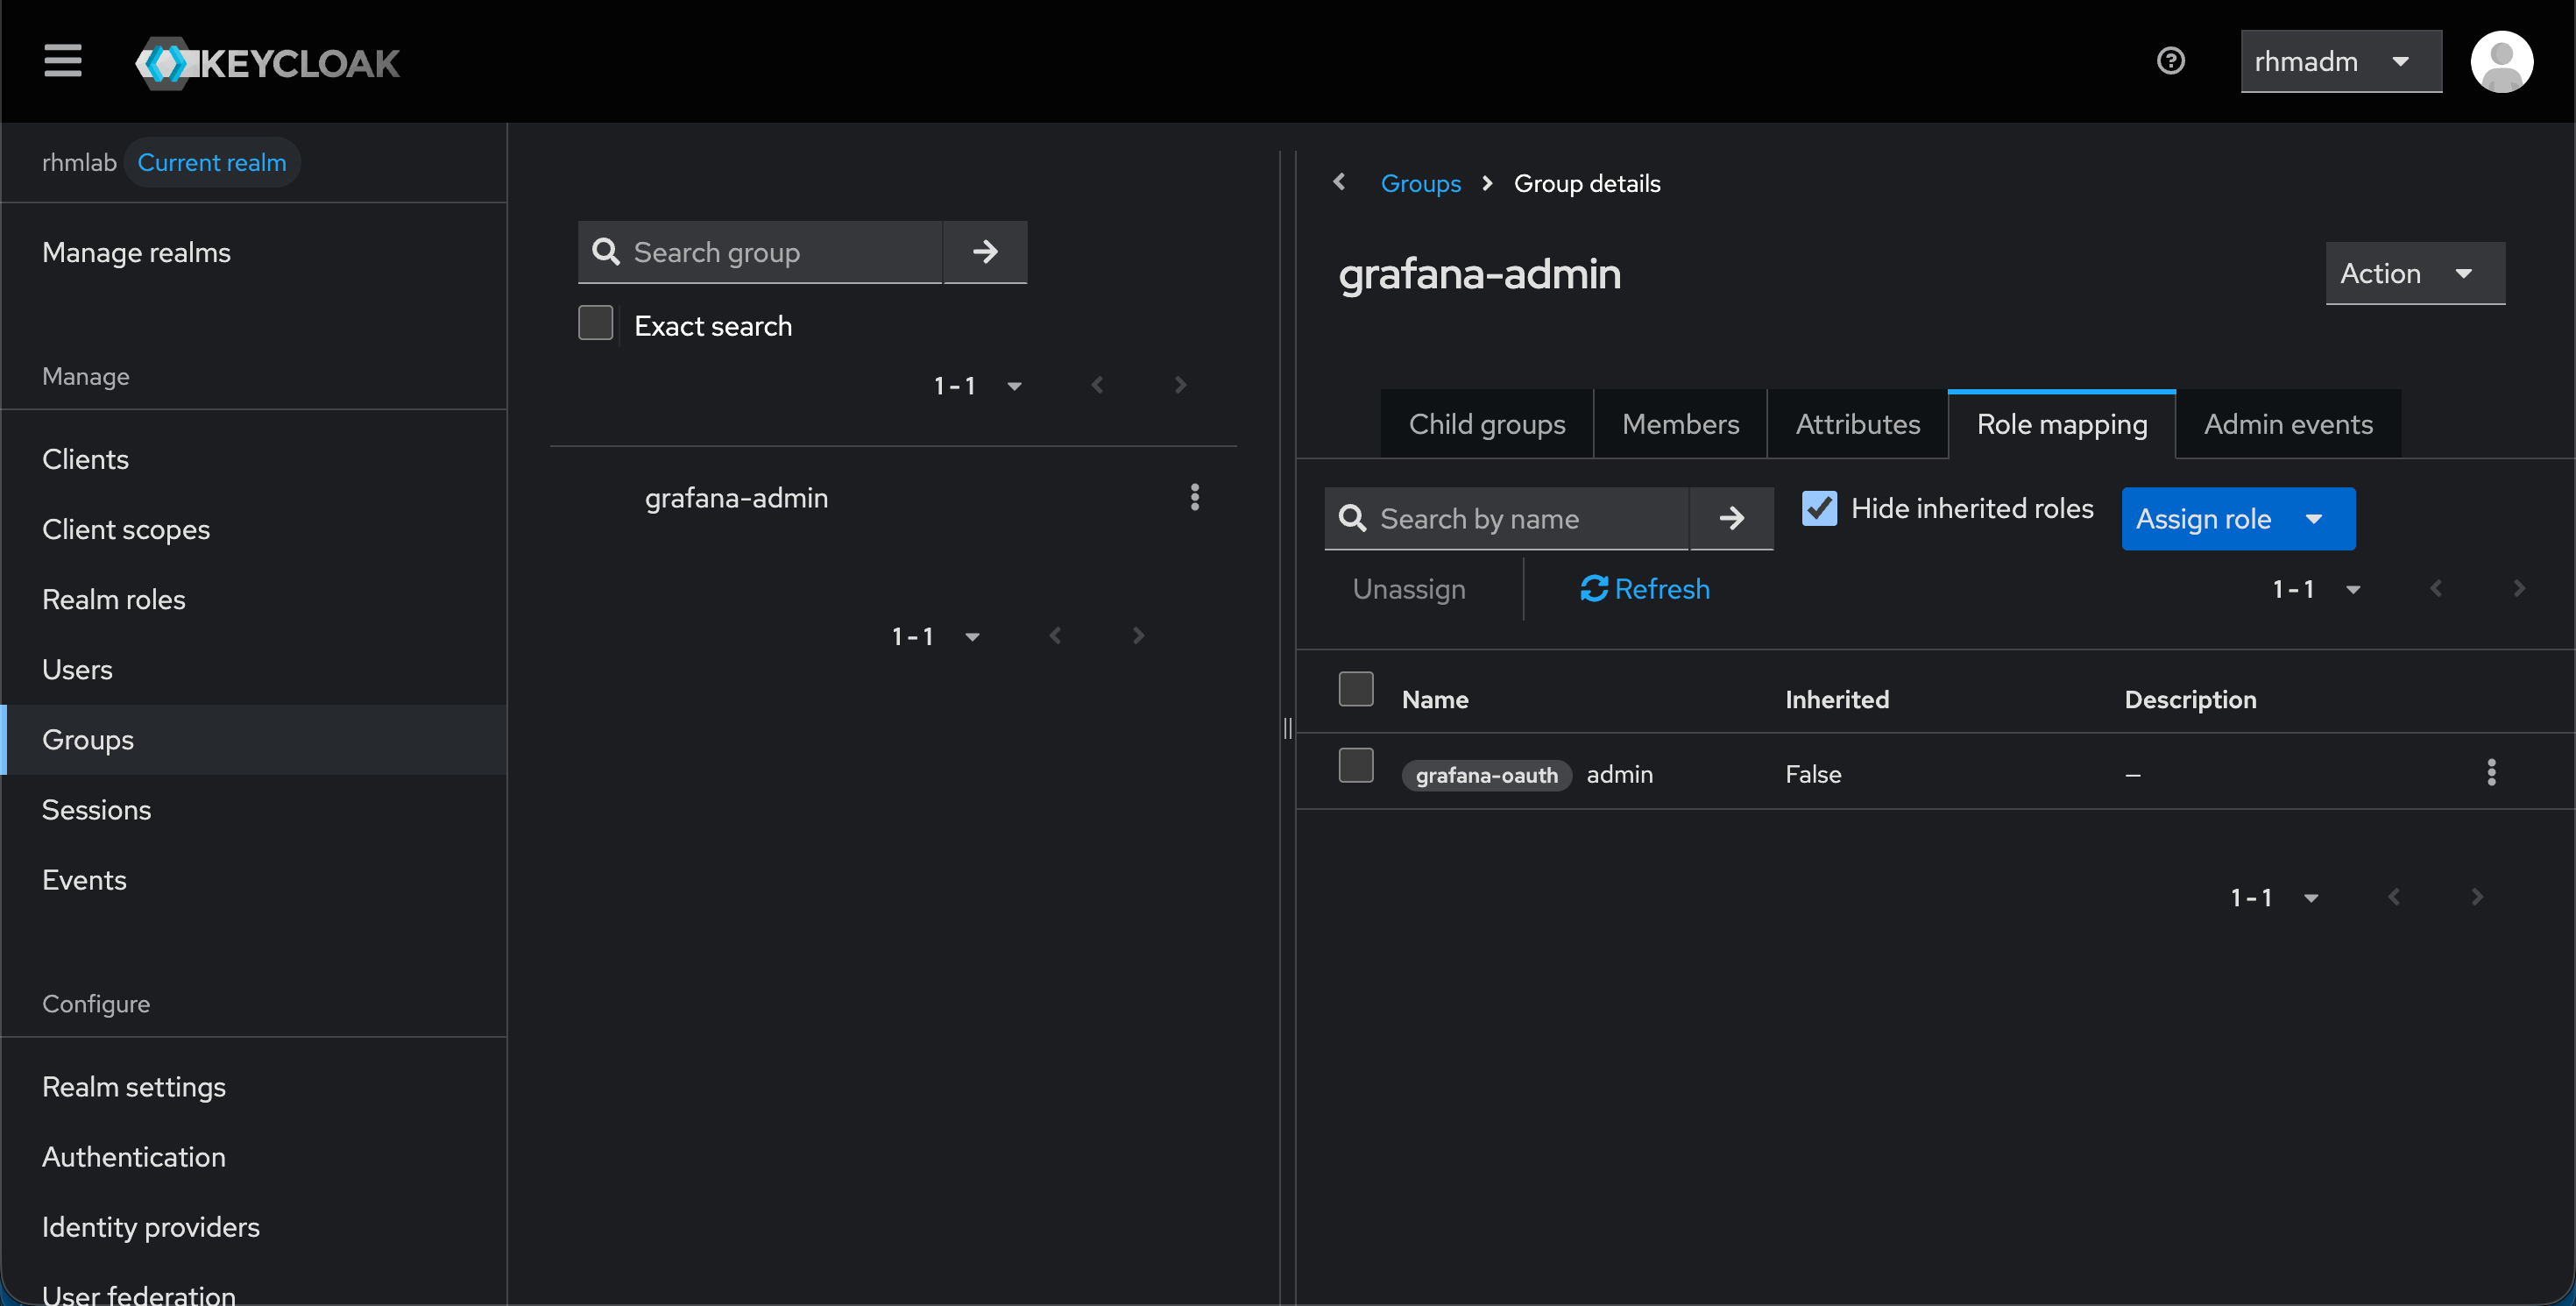Image resolution: width=2576 pixels, height=1306 pixels.
Task: Enable Exact search
Action: click(x=596, y=322)
